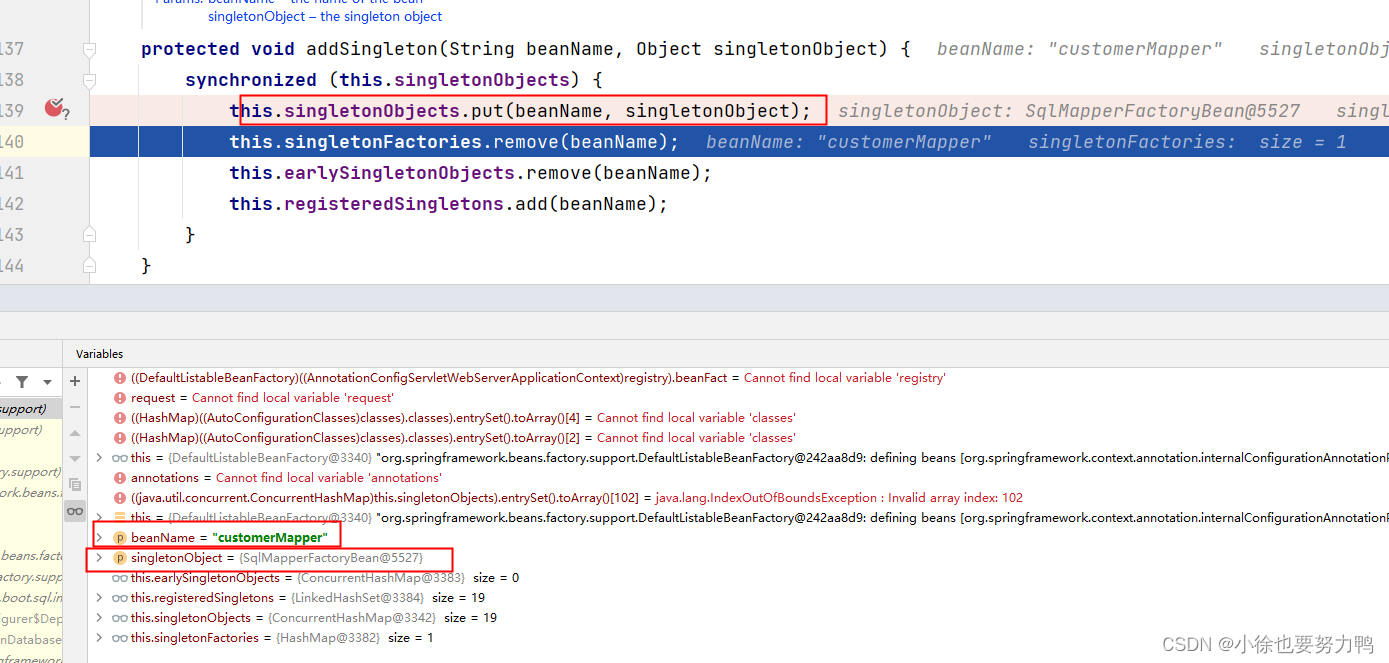Screen dimensions: 1389x663
Task: Click the duplicate watch copy icon
Action: coord(75,484)
